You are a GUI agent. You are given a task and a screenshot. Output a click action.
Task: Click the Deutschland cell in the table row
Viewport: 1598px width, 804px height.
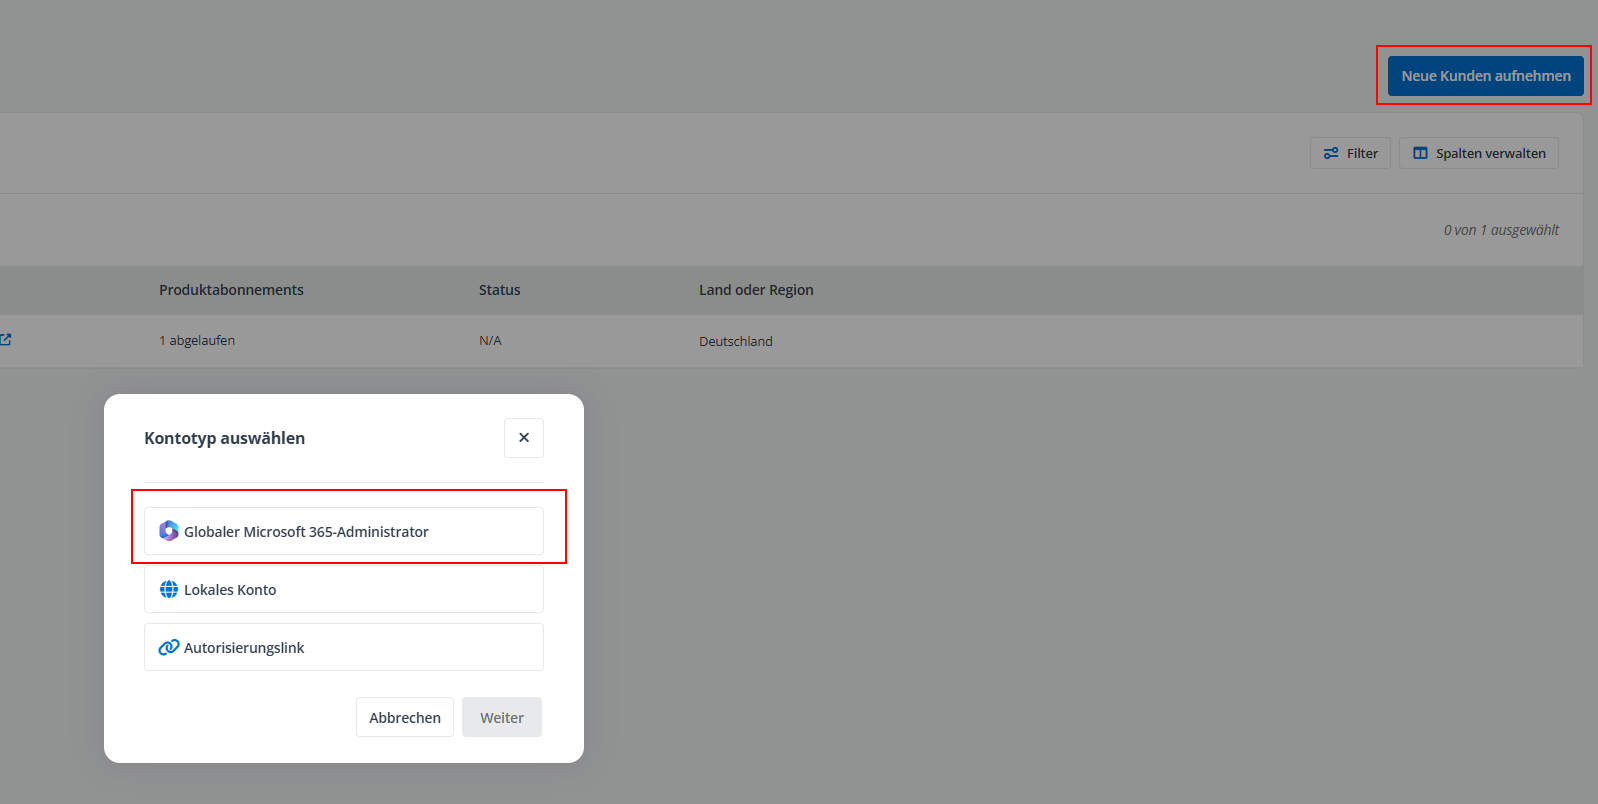point(736,342)
